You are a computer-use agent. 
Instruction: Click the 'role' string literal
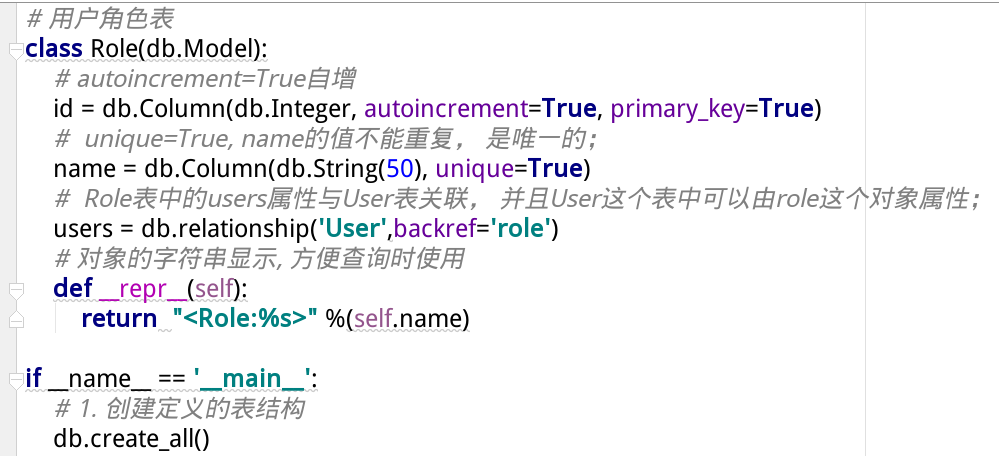pyautogui.click(x=520, y=229)
